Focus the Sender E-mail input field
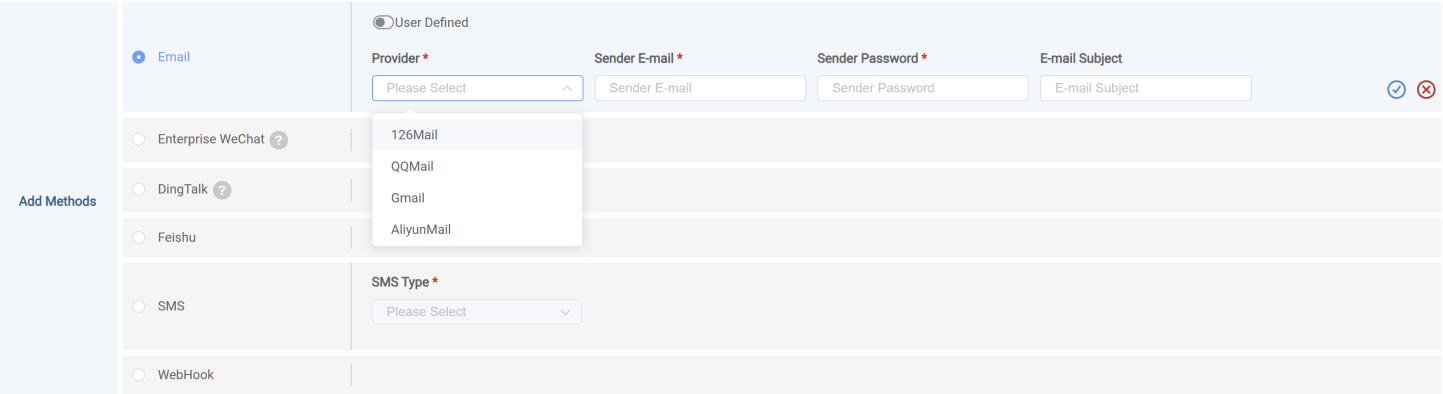1443x394 pixels. point(700,88)
